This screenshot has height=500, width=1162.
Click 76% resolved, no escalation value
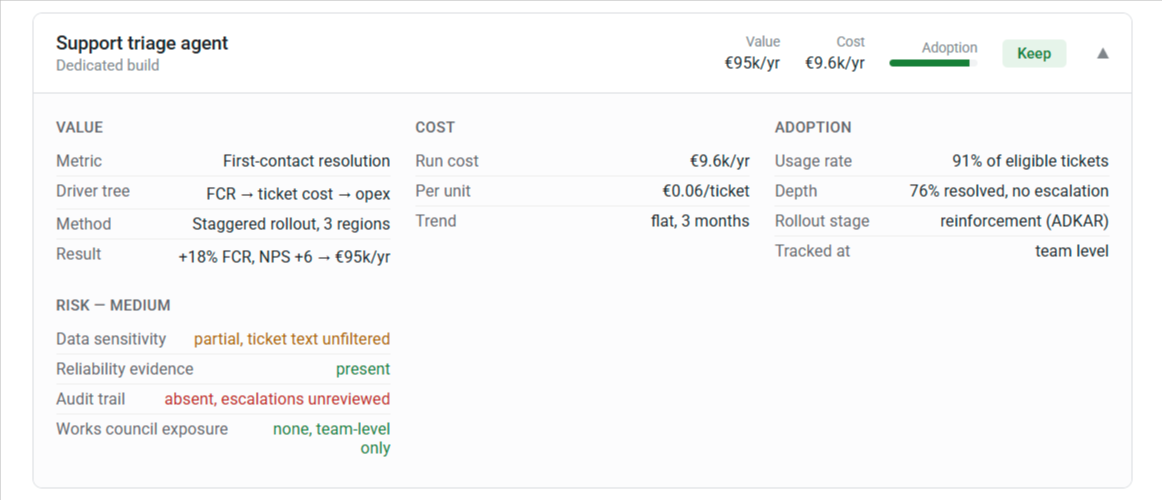[1009, 191]
